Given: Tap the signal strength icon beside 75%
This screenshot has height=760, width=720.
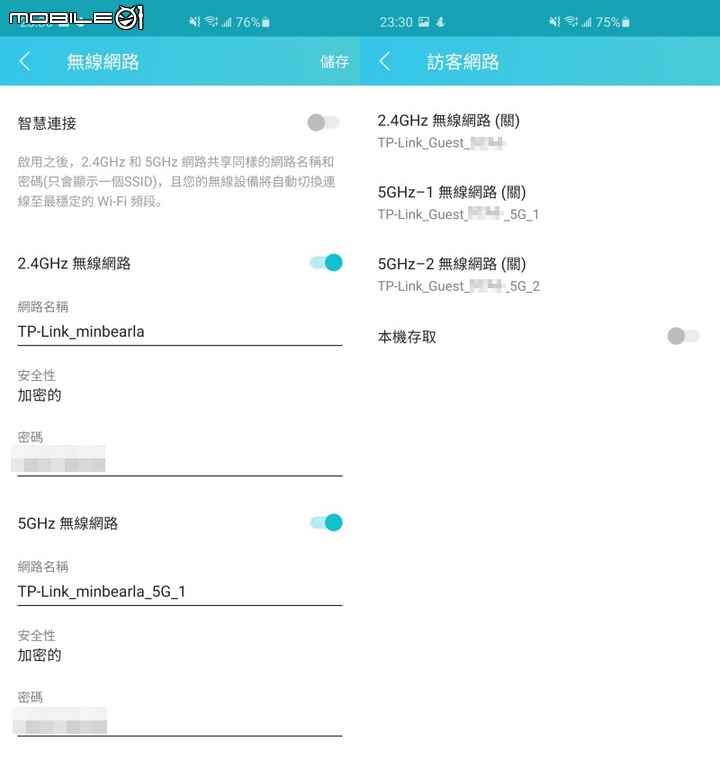Looking at the screenshot, I should coord(587,22).
